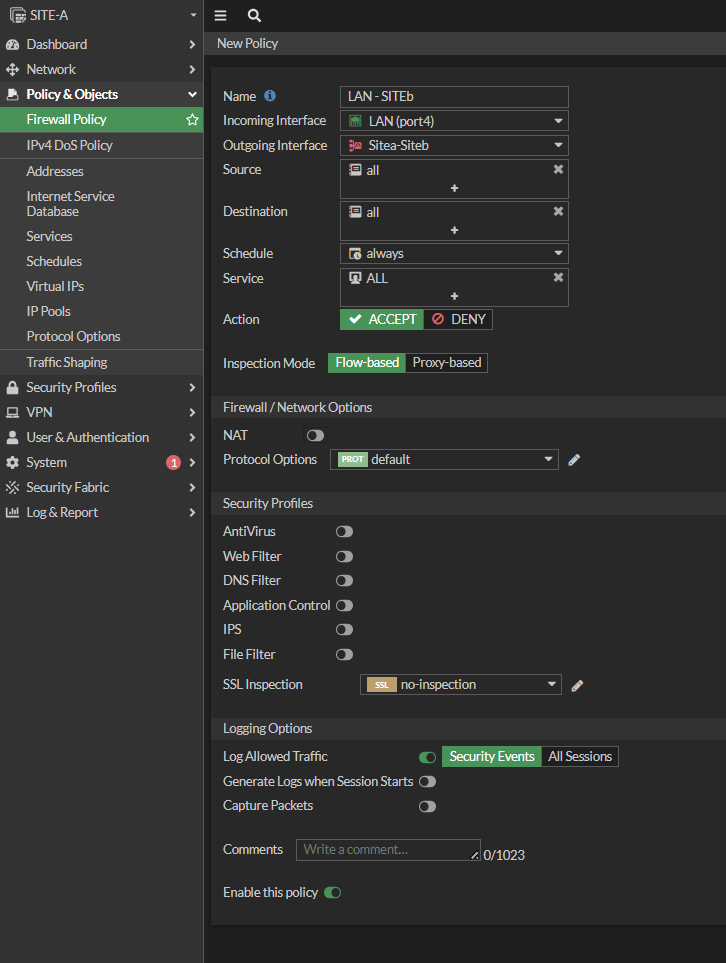Click pencil icon to edit Protocol Options
726x963 pixels.
(x=574, y=460)
